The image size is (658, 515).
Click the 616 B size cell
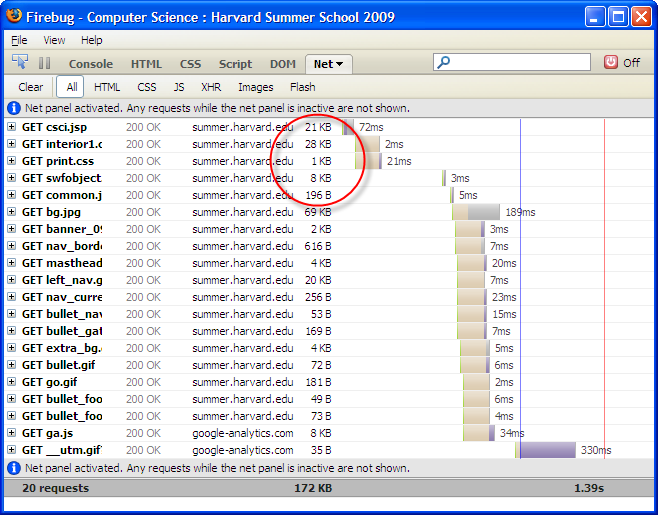318,246
